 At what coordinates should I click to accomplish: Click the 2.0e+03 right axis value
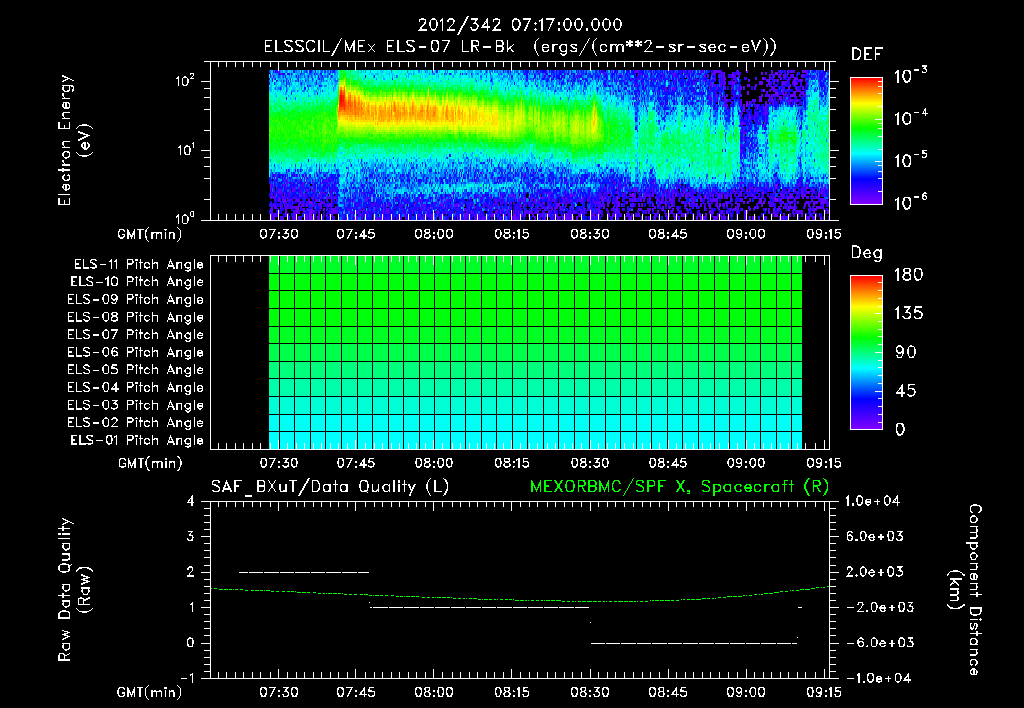coord(874,572)
